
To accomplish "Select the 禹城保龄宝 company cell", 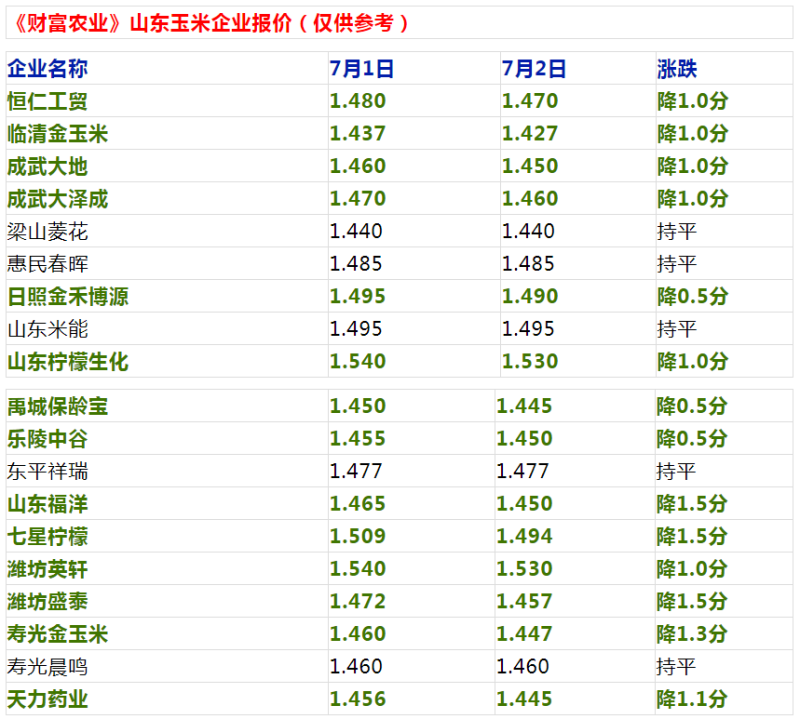I will pos(57,407).
